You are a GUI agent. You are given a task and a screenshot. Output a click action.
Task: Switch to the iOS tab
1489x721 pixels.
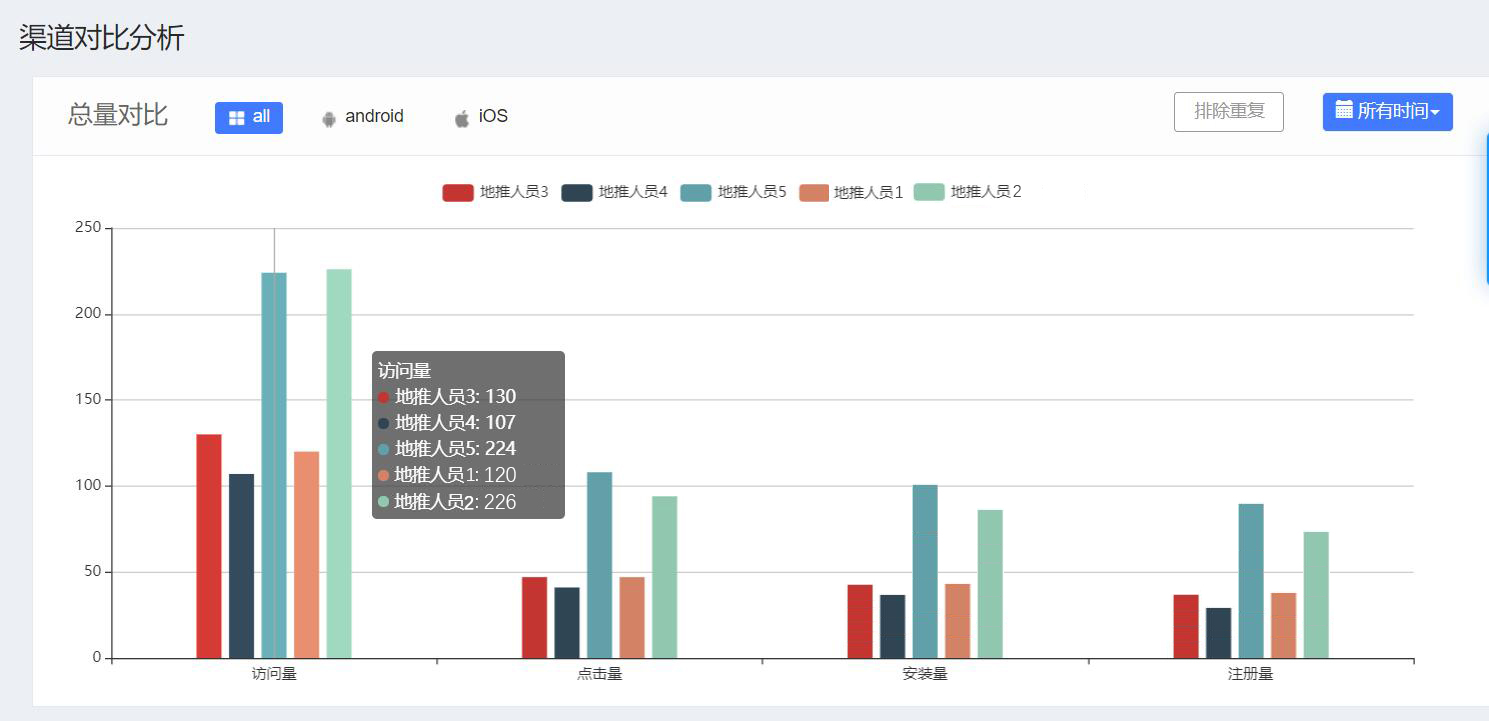click(x=481, y=117)
